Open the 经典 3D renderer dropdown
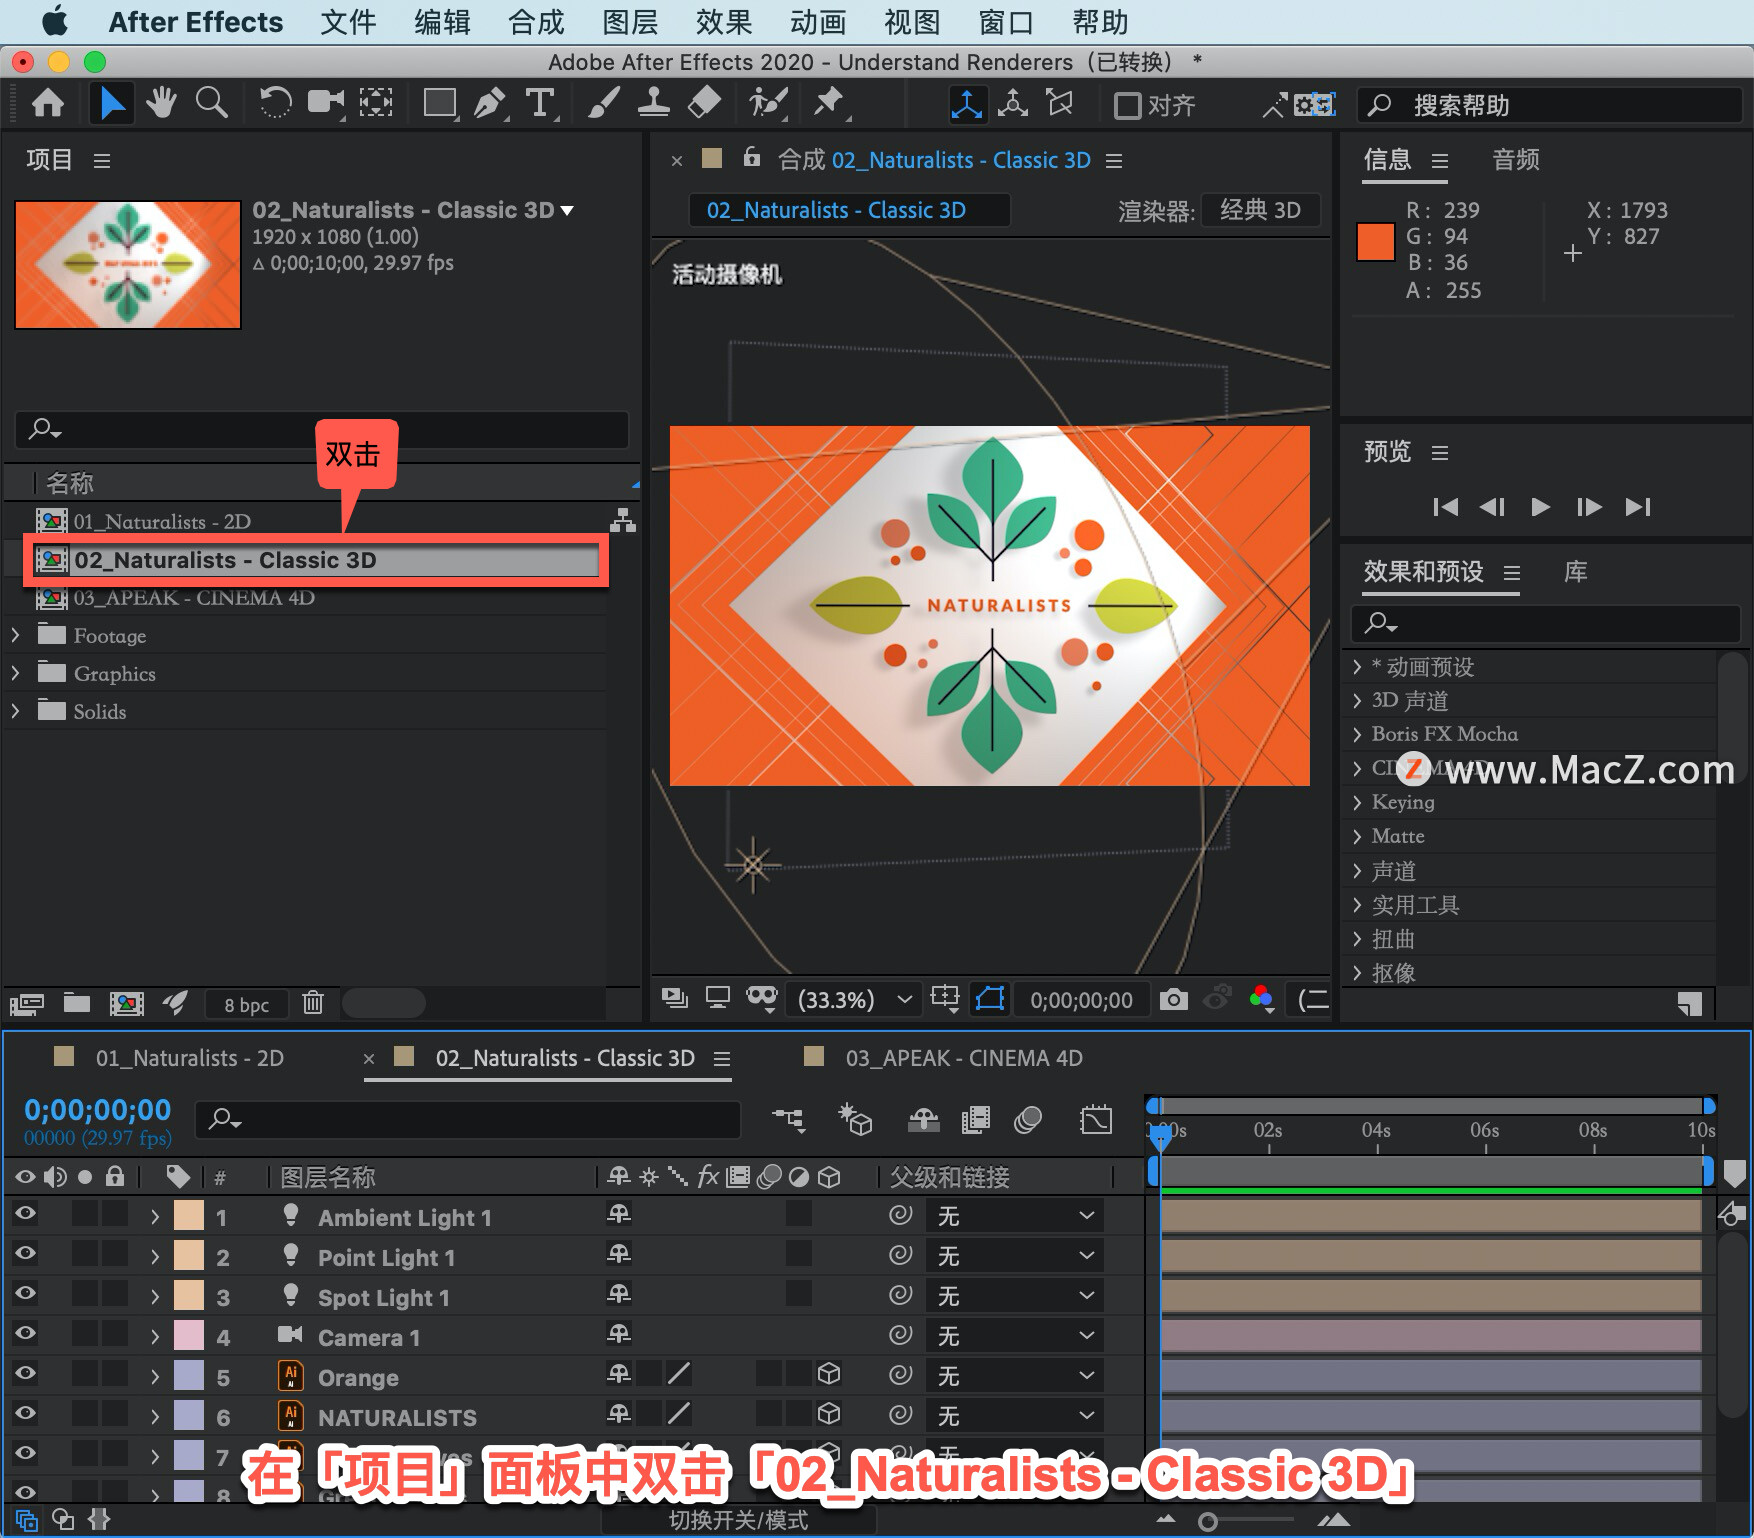Screen dimensions: 1754x1538 1260,210
